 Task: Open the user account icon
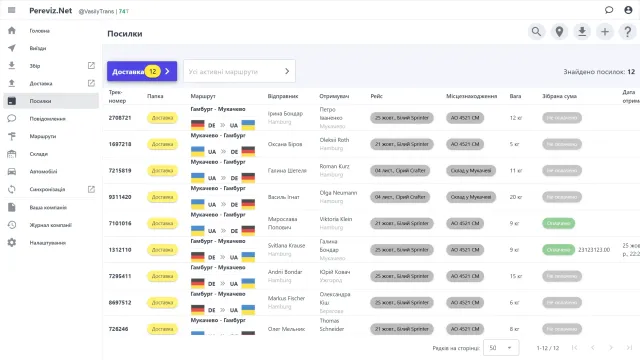coord(628,10)
